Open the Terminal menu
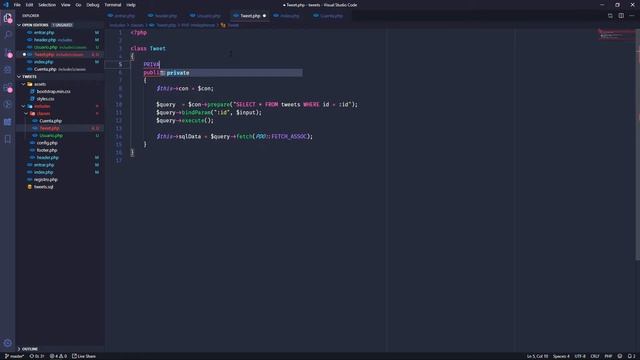 point(113,5)
